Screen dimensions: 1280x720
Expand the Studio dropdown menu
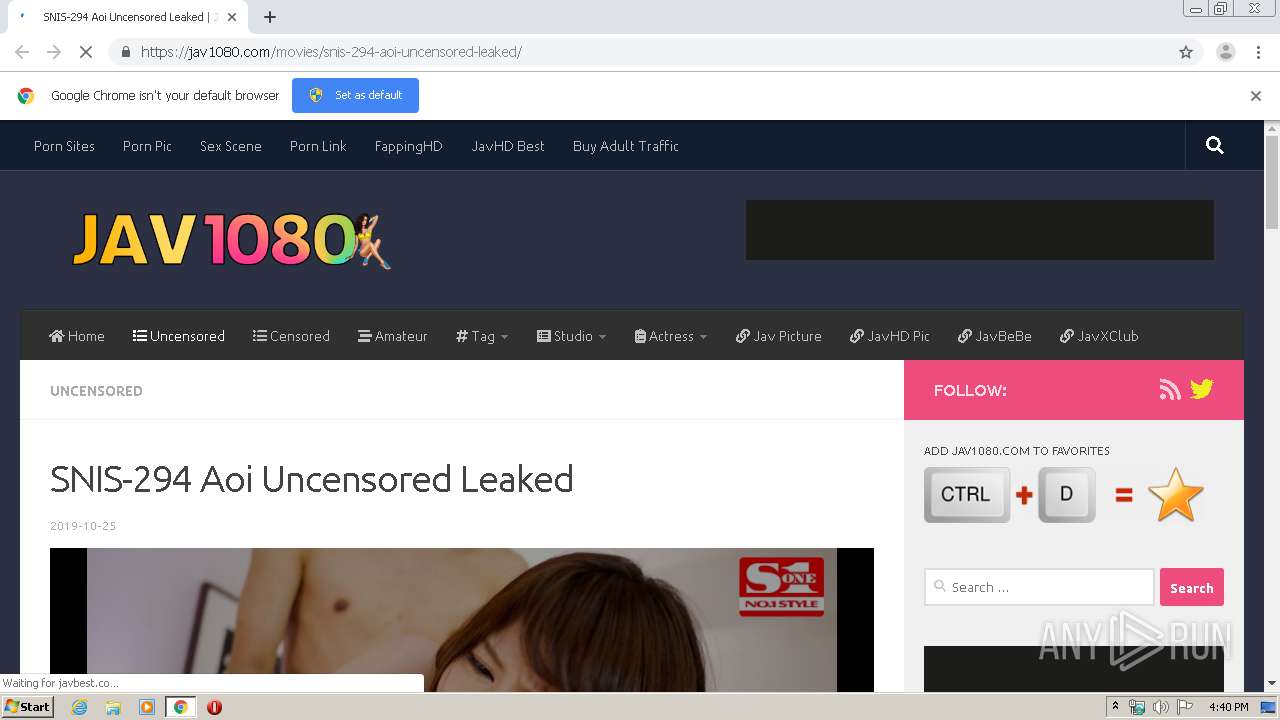click(571, 336)
